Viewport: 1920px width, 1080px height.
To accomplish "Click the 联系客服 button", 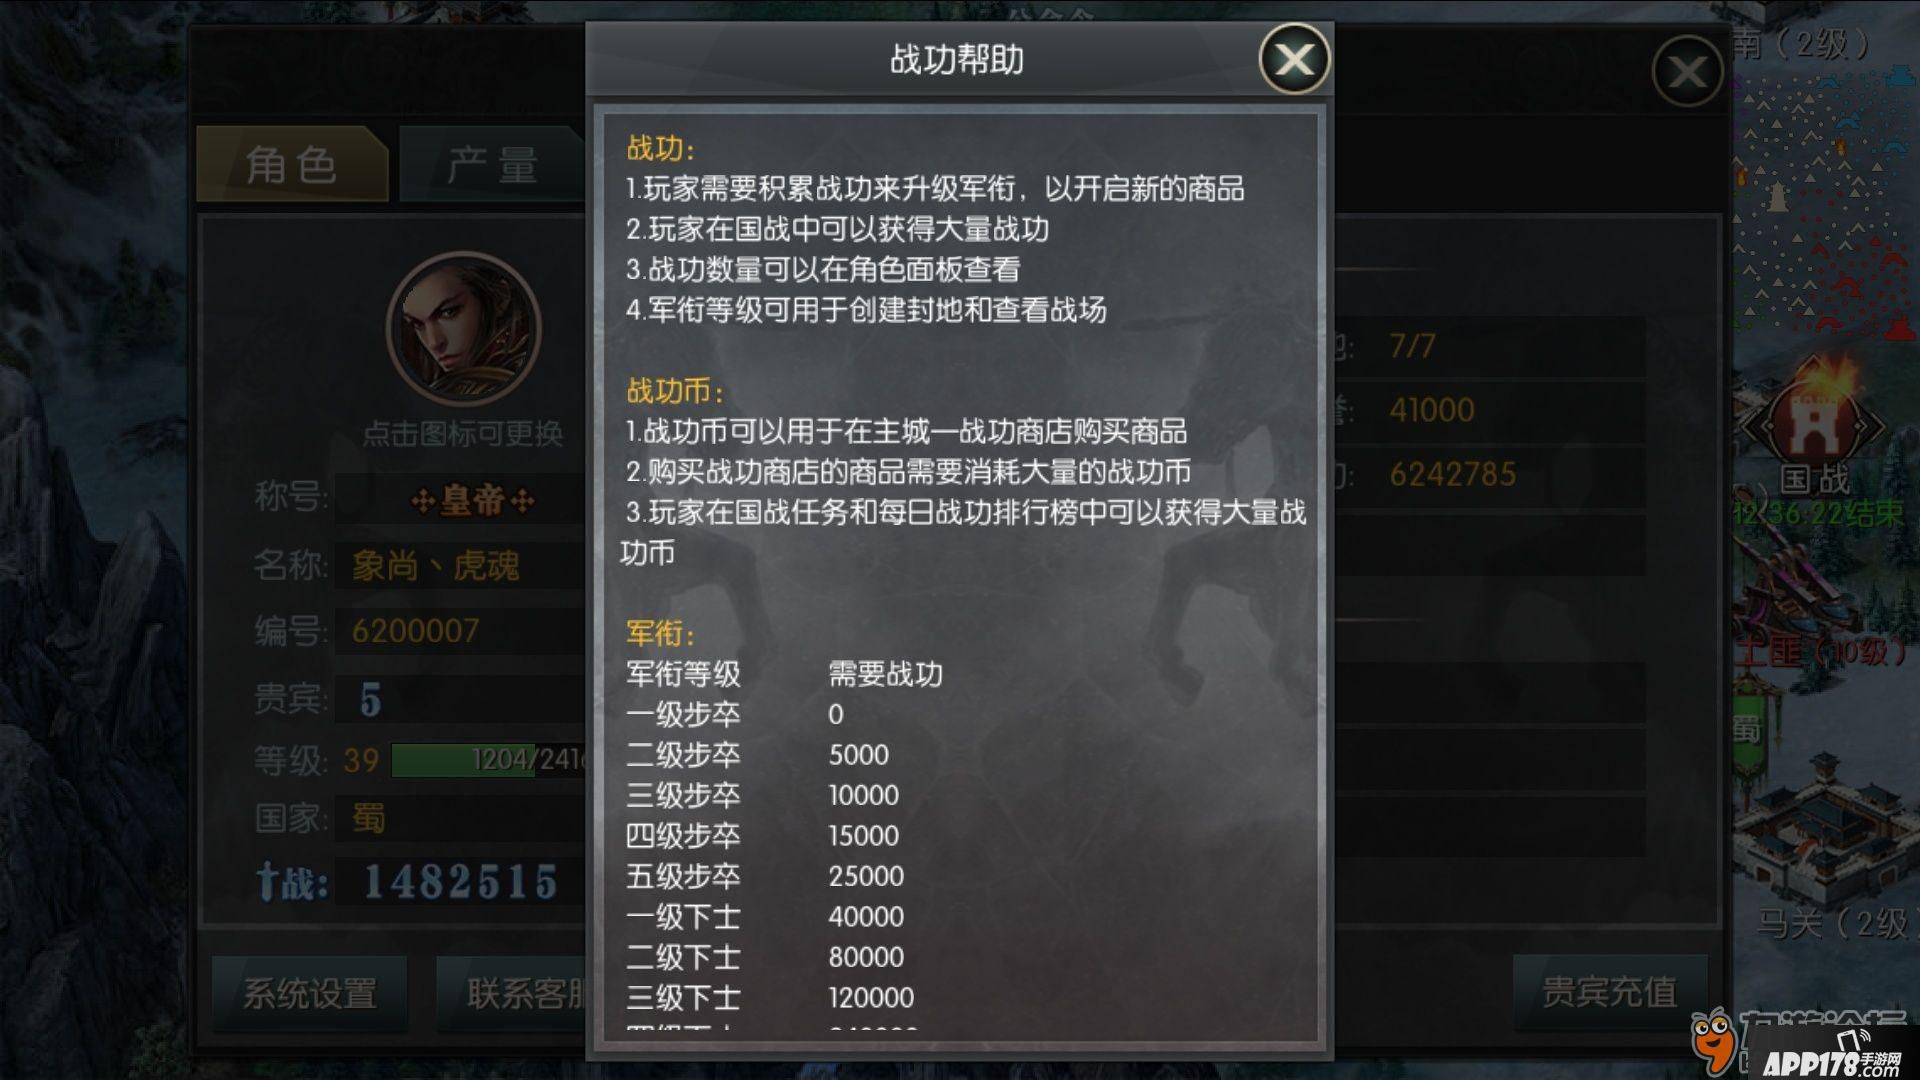I will [x=512, y=993].
